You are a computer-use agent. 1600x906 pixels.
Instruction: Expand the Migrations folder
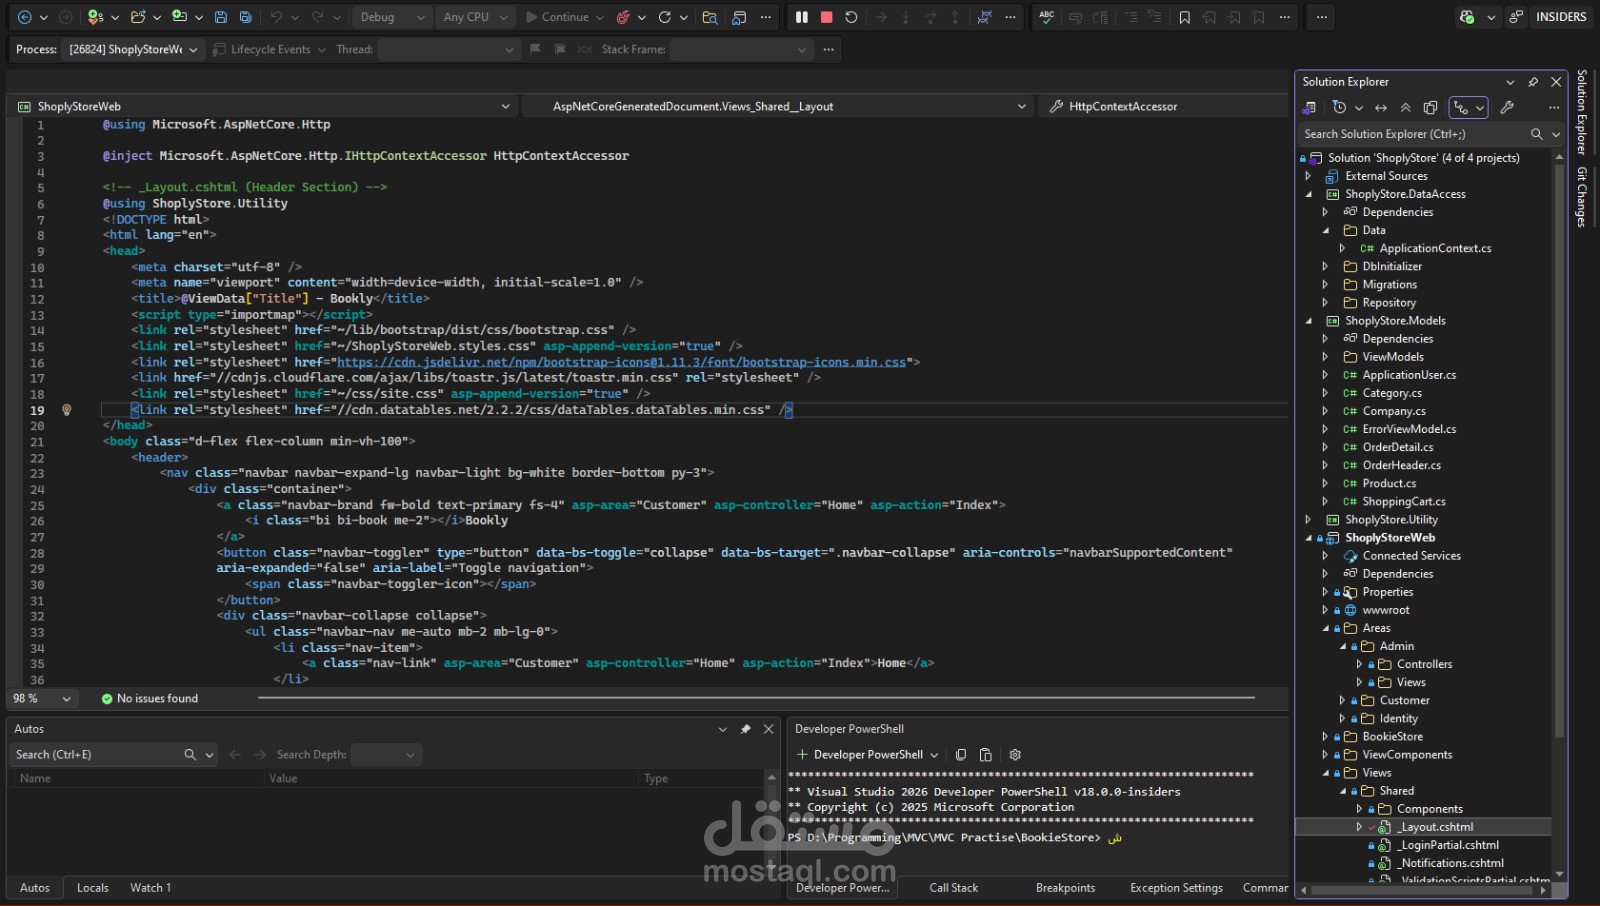(x=1326, y=285)
